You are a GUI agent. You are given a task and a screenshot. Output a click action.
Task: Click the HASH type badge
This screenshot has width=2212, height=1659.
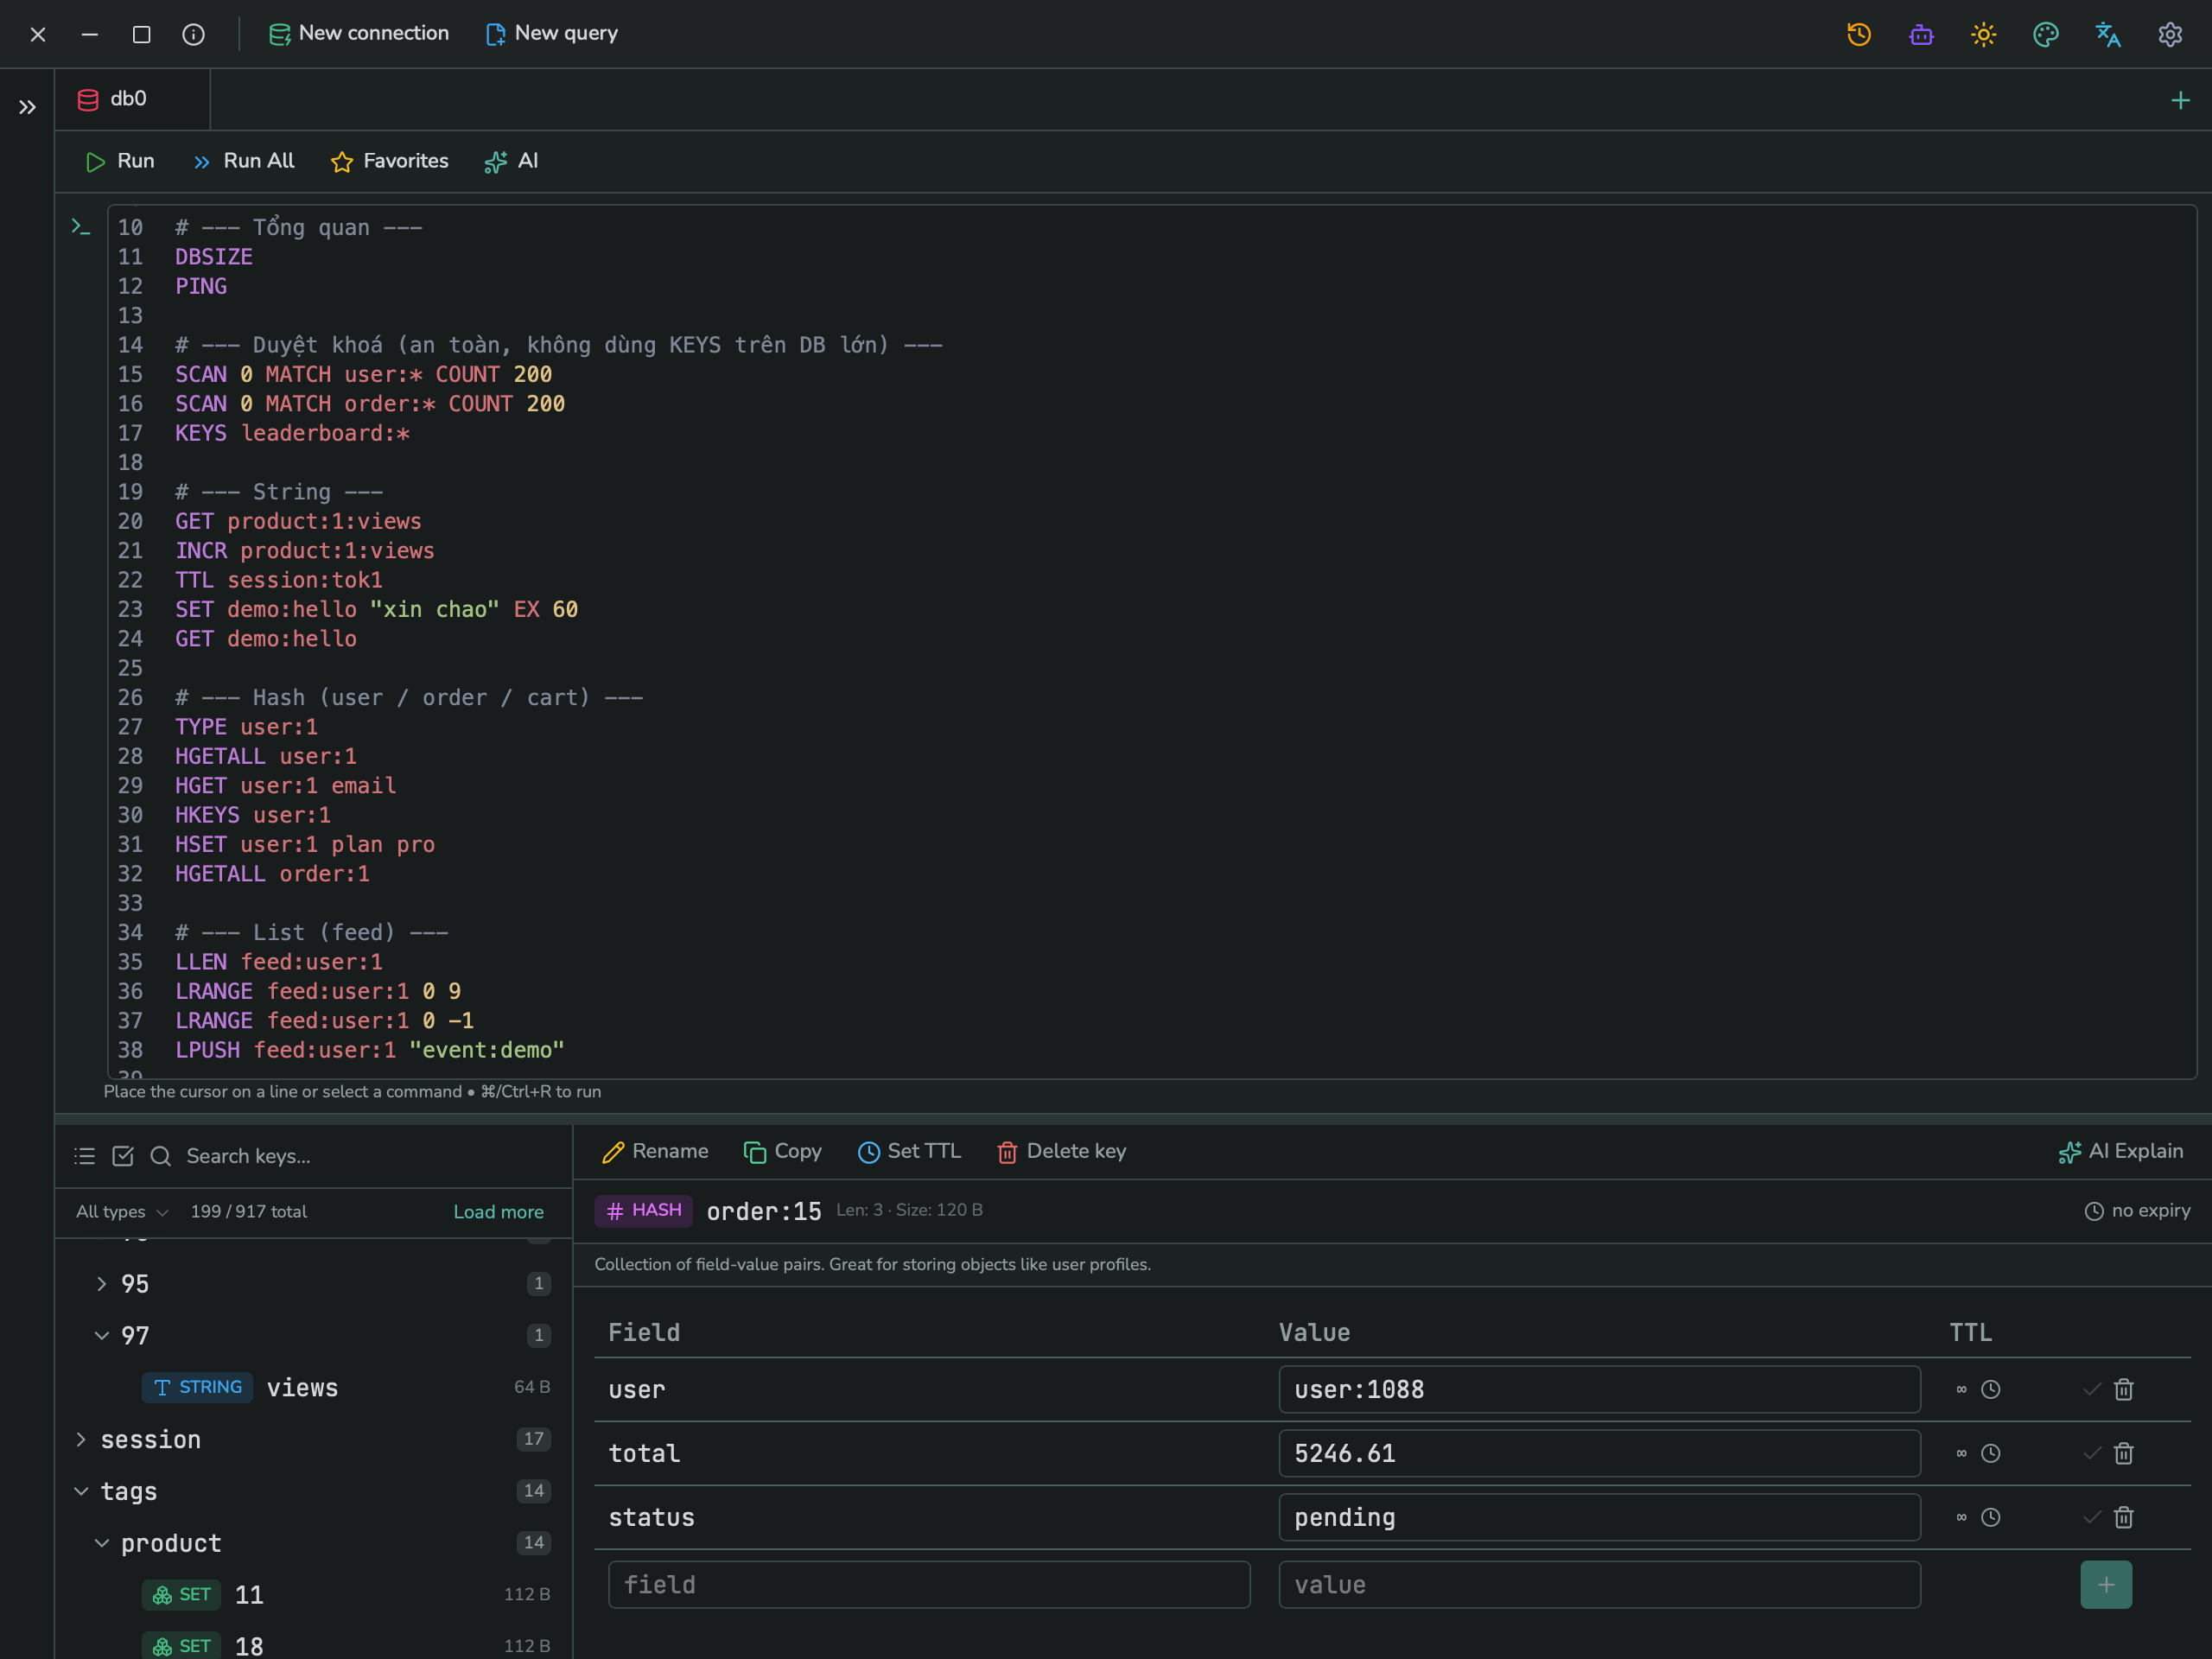[644, 1210]
